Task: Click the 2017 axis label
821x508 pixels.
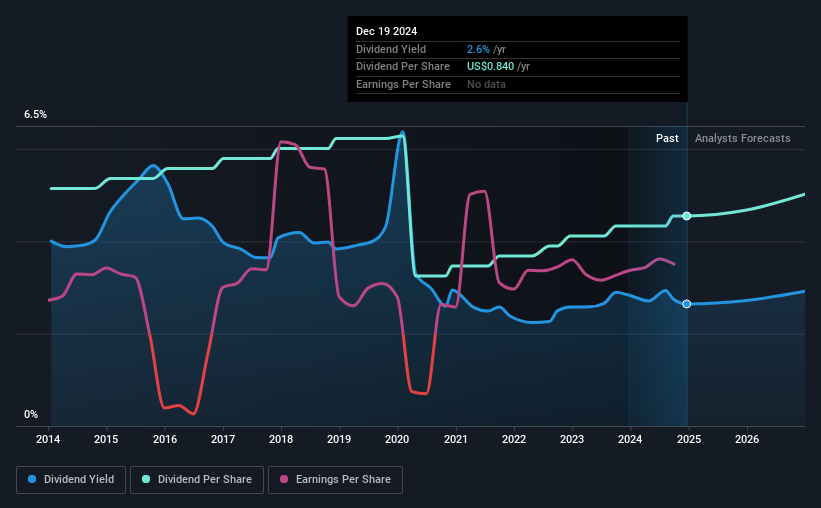Action: click(x=223, y=439)
